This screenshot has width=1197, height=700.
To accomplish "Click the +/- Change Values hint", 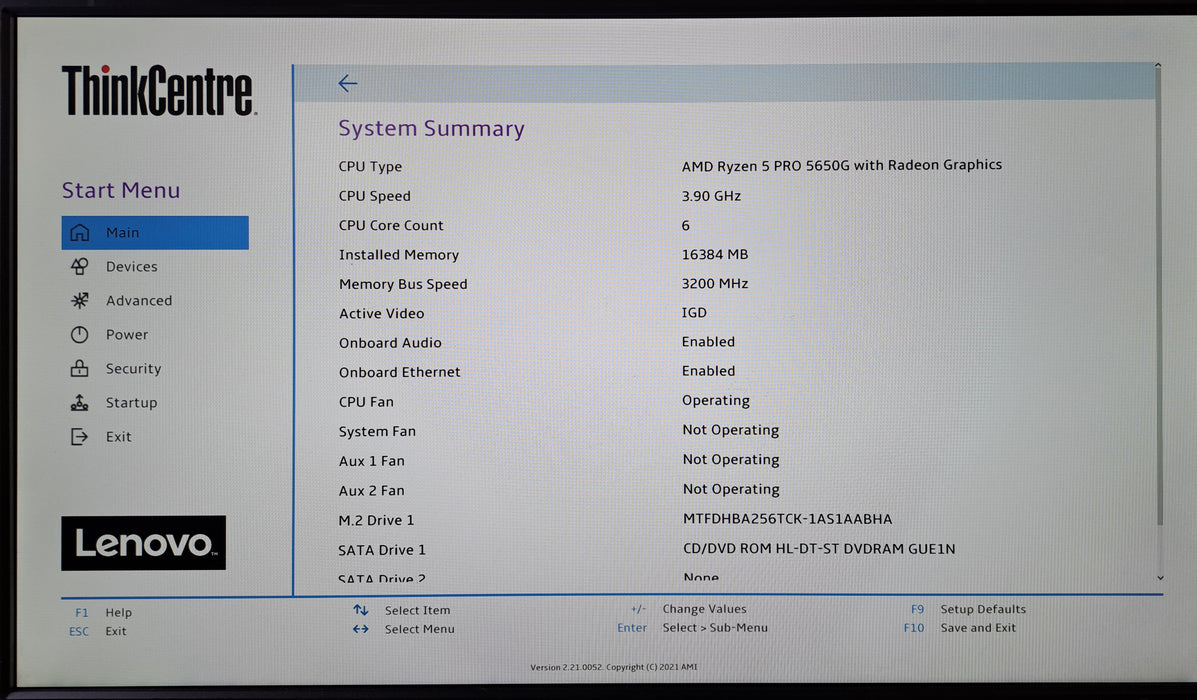I will click(689, 609).
